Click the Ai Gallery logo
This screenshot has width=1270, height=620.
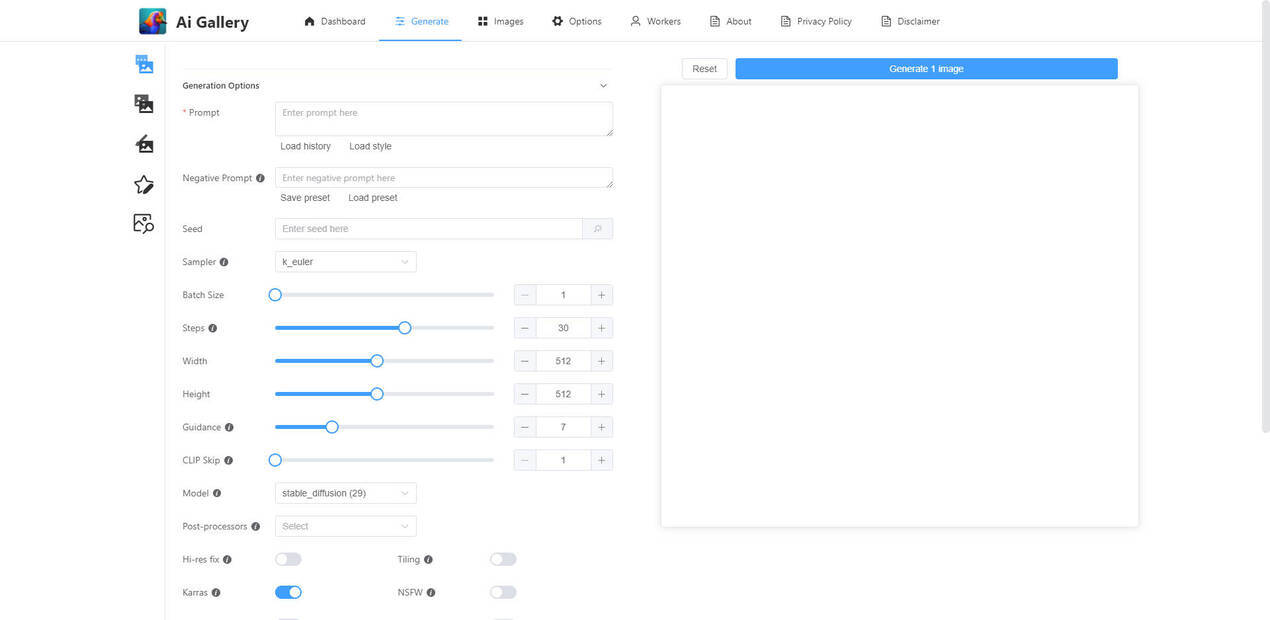tap(152, 21)
